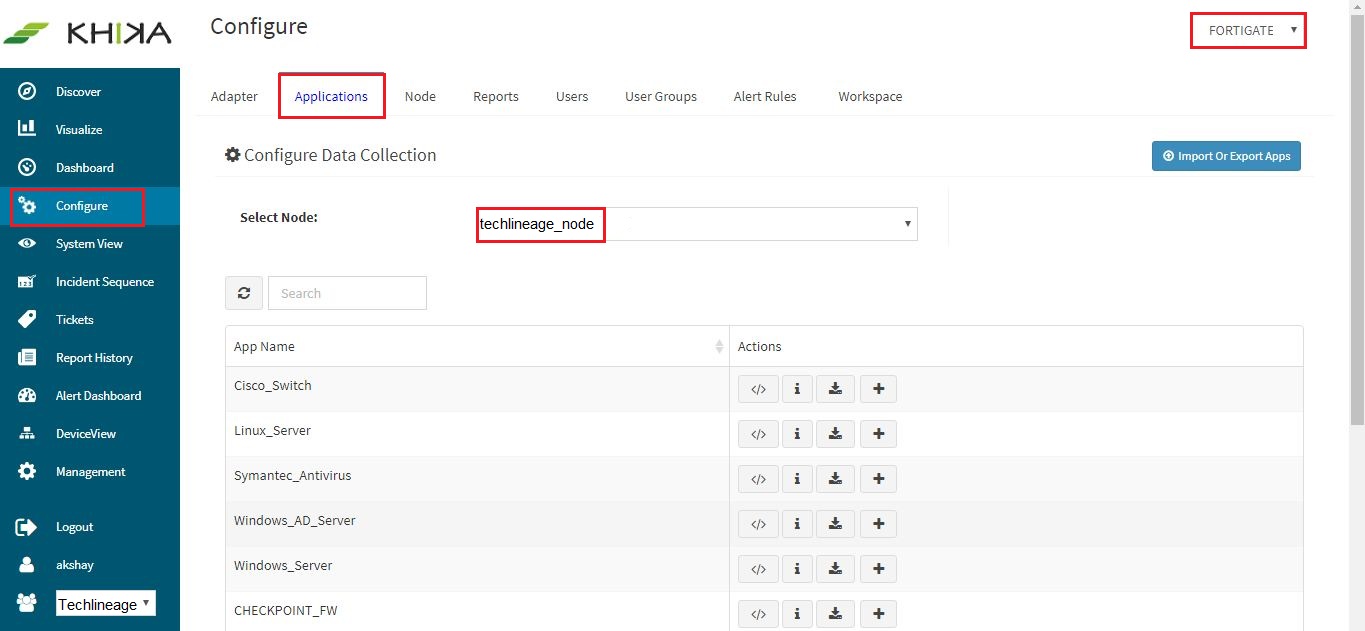Image resolution: width=1365 pixels, height=631 pixels.
Task: Open the Techlineage customer dropdown
Action: click(x=105, y=604)
